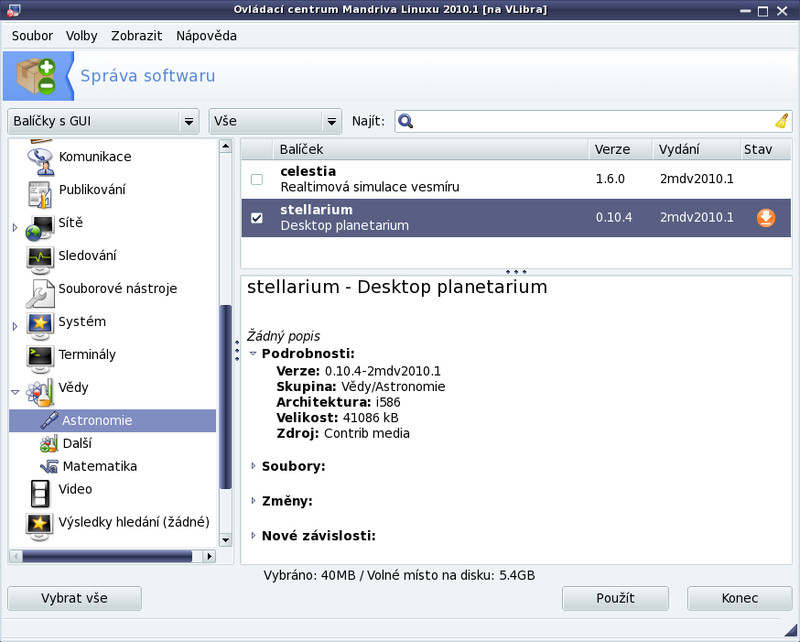Click the Systém star monitor icon

pos(40,326)
